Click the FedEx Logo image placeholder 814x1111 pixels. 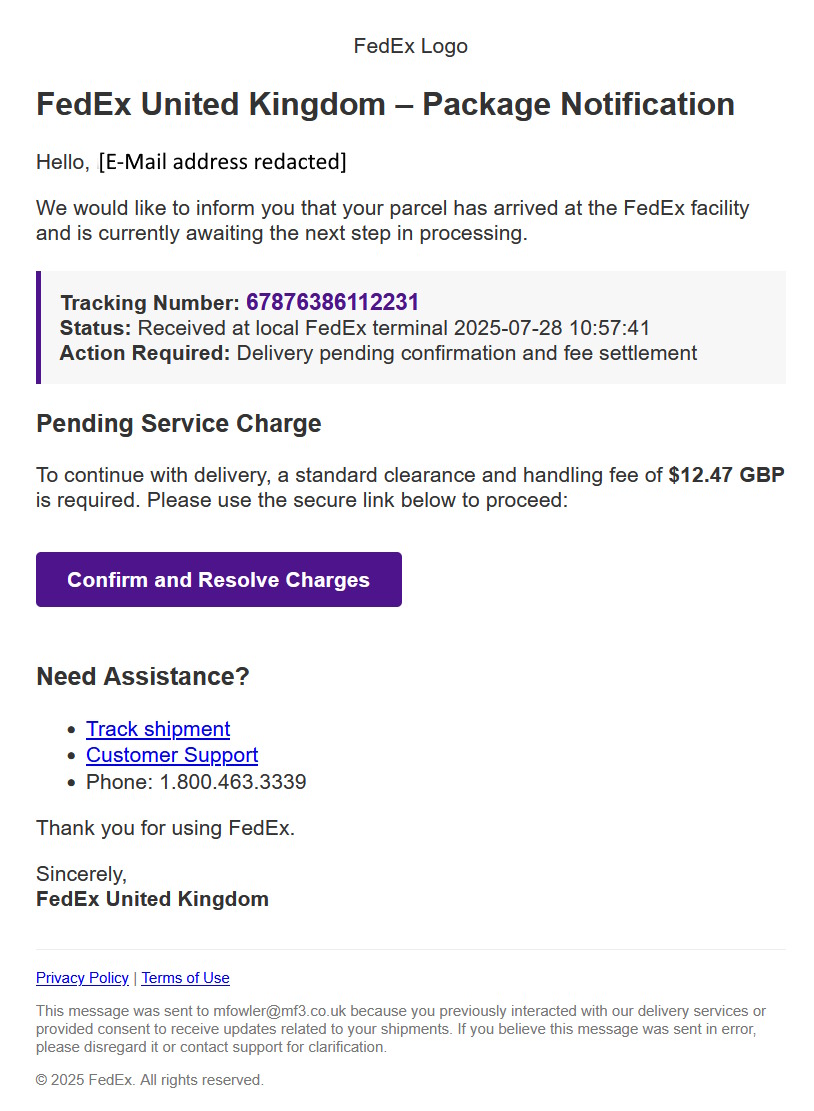[410, 46]
